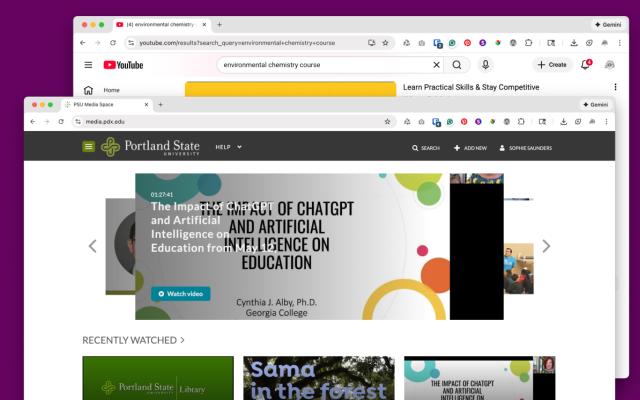Image resolution: width=640 pixels, height=400 pixels.
Task: Close the YouTube browser tab
Action: pyautogui.click(x=204, y=25)
